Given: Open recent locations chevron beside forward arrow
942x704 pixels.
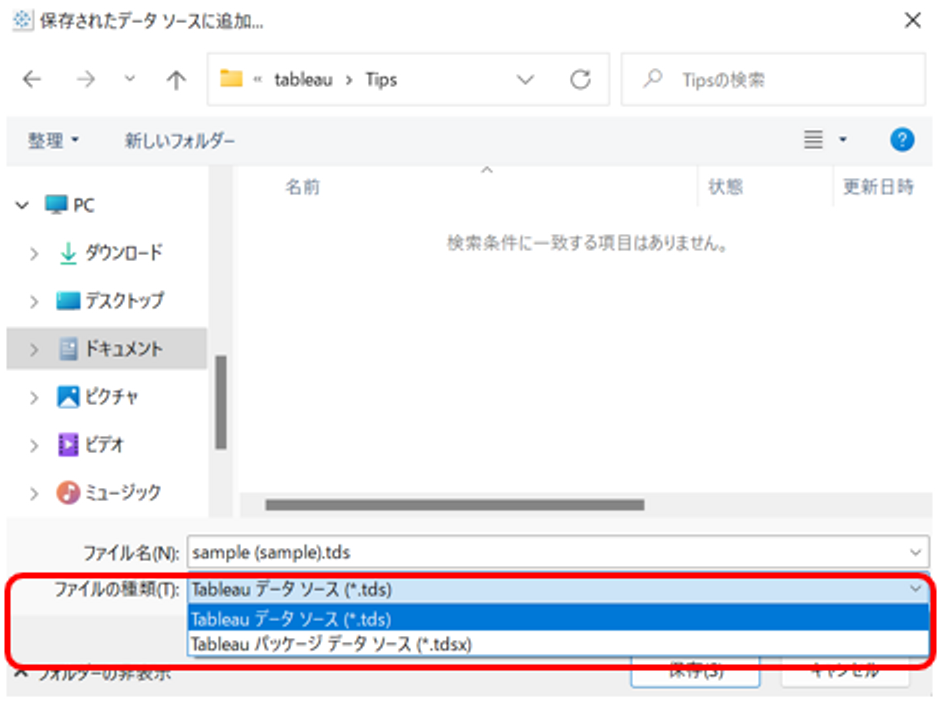Looking at the screenshot, I should pos(130,79).
